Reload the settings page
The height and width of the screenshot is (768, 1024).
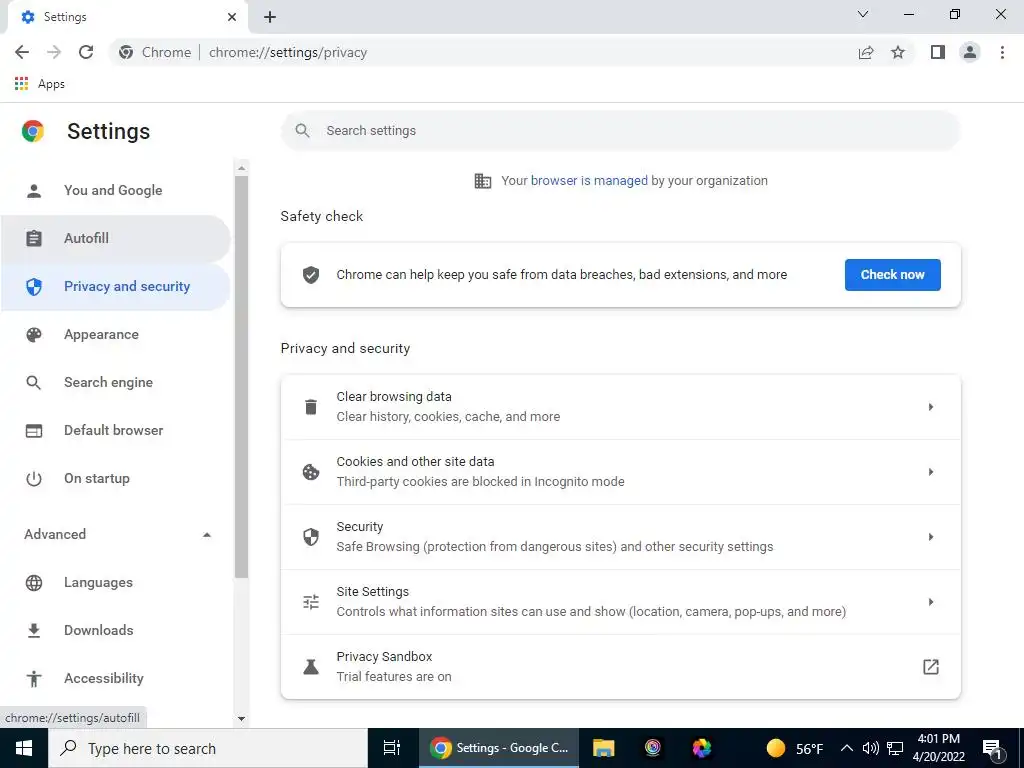click(86, 52)
